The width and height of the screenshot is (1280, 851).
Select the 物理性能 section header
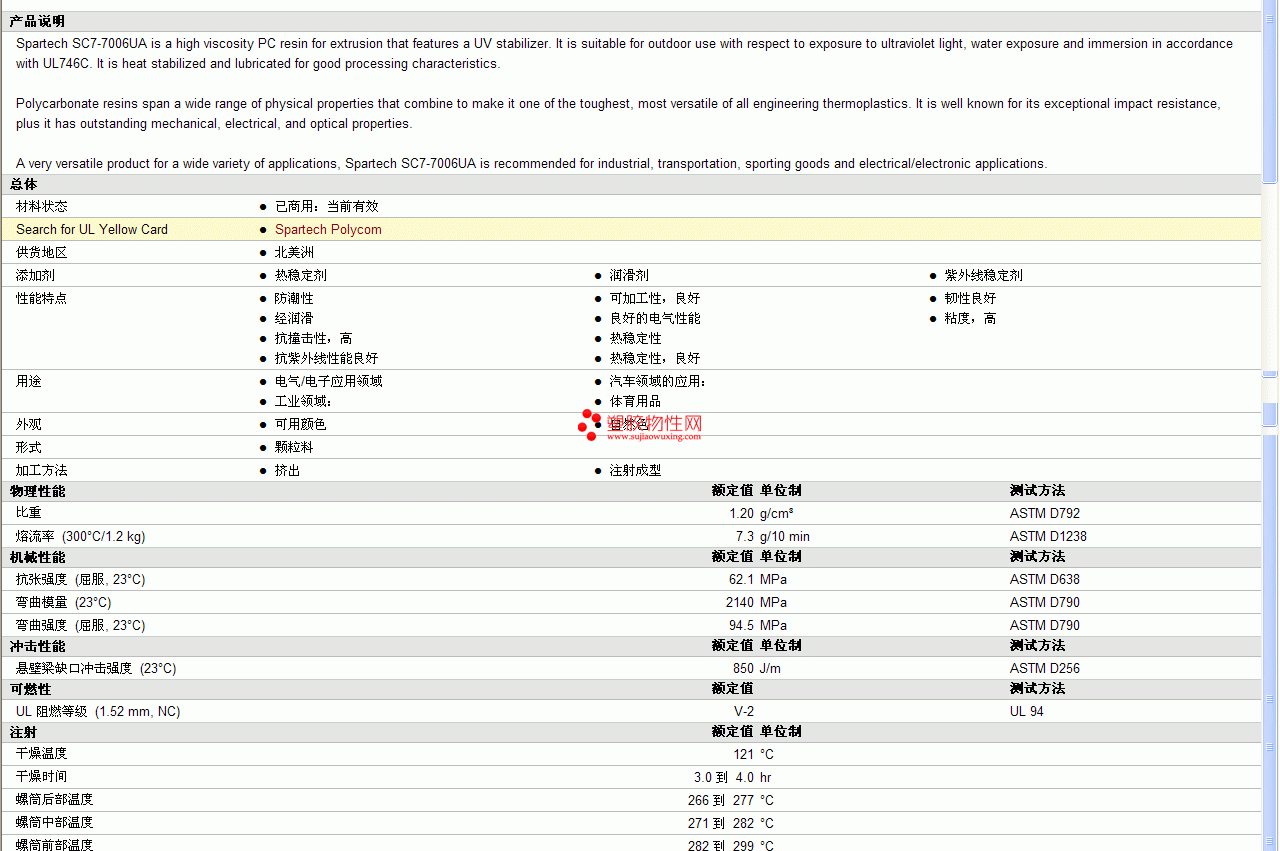click(x=37, y=491)
